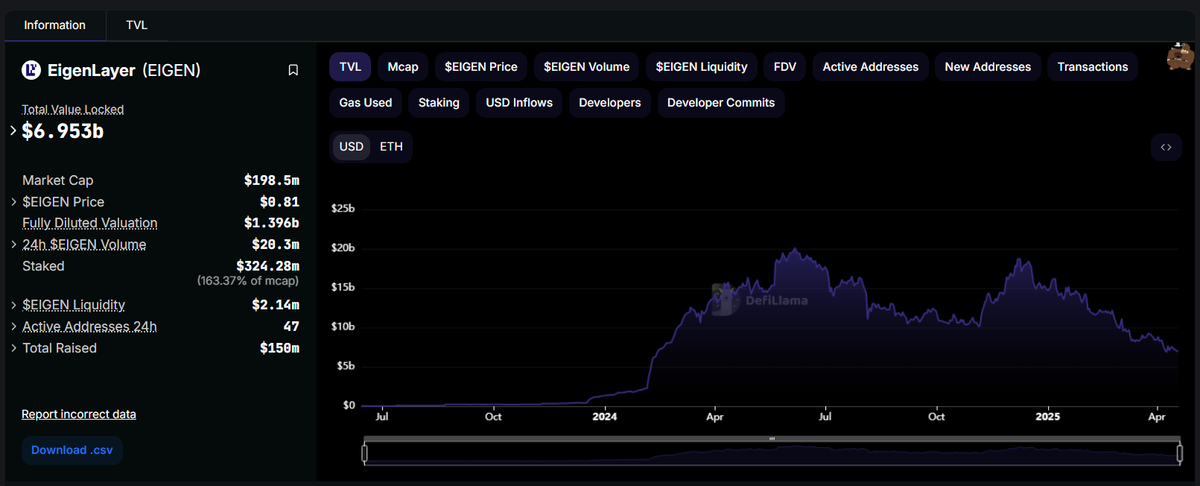Screen dimensions: 1200x486
Task: Expand the $EIGEN Liquidity row
Action: coord(14,304)
